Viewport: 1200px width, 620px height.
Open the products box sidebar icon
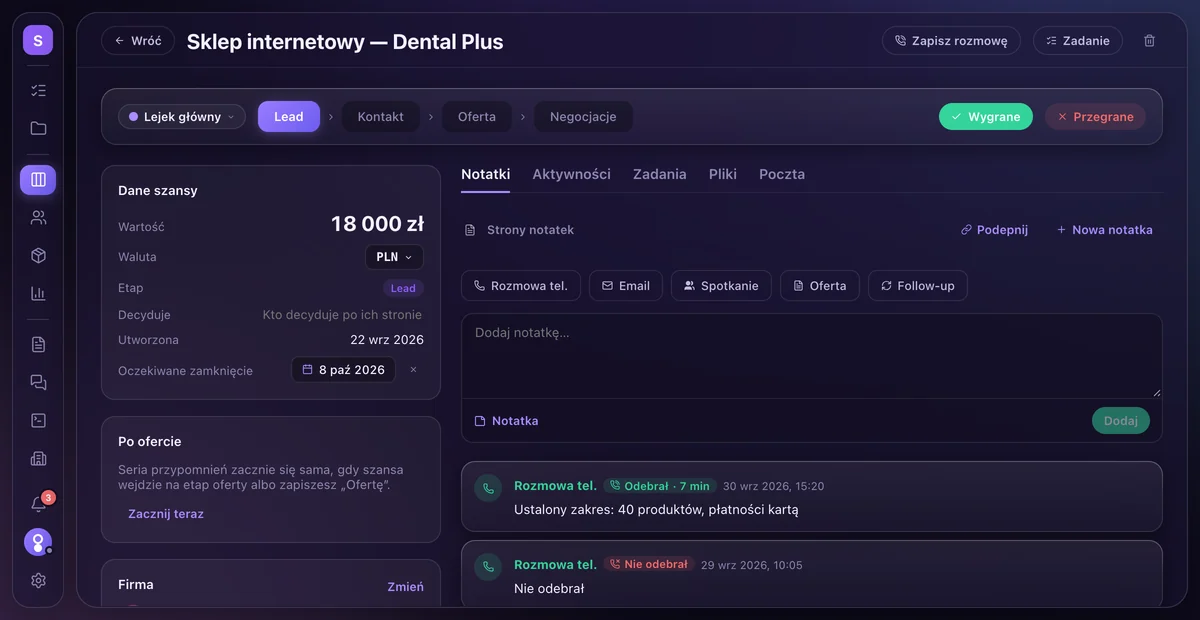(x=38, y=255)
